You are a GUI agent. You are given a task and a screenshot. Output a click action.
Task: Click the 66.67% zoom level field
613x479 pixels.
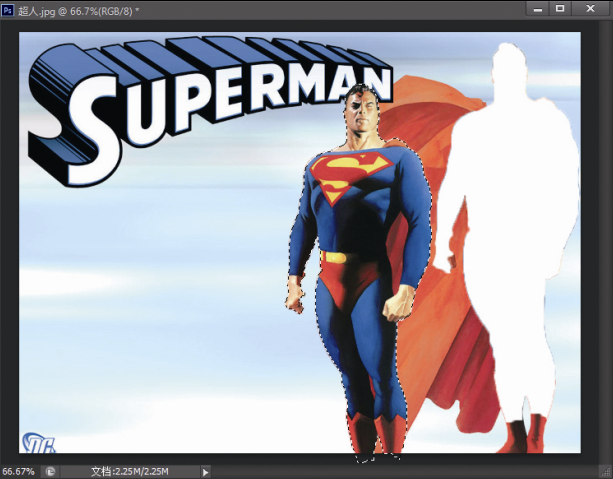[18, 471]
